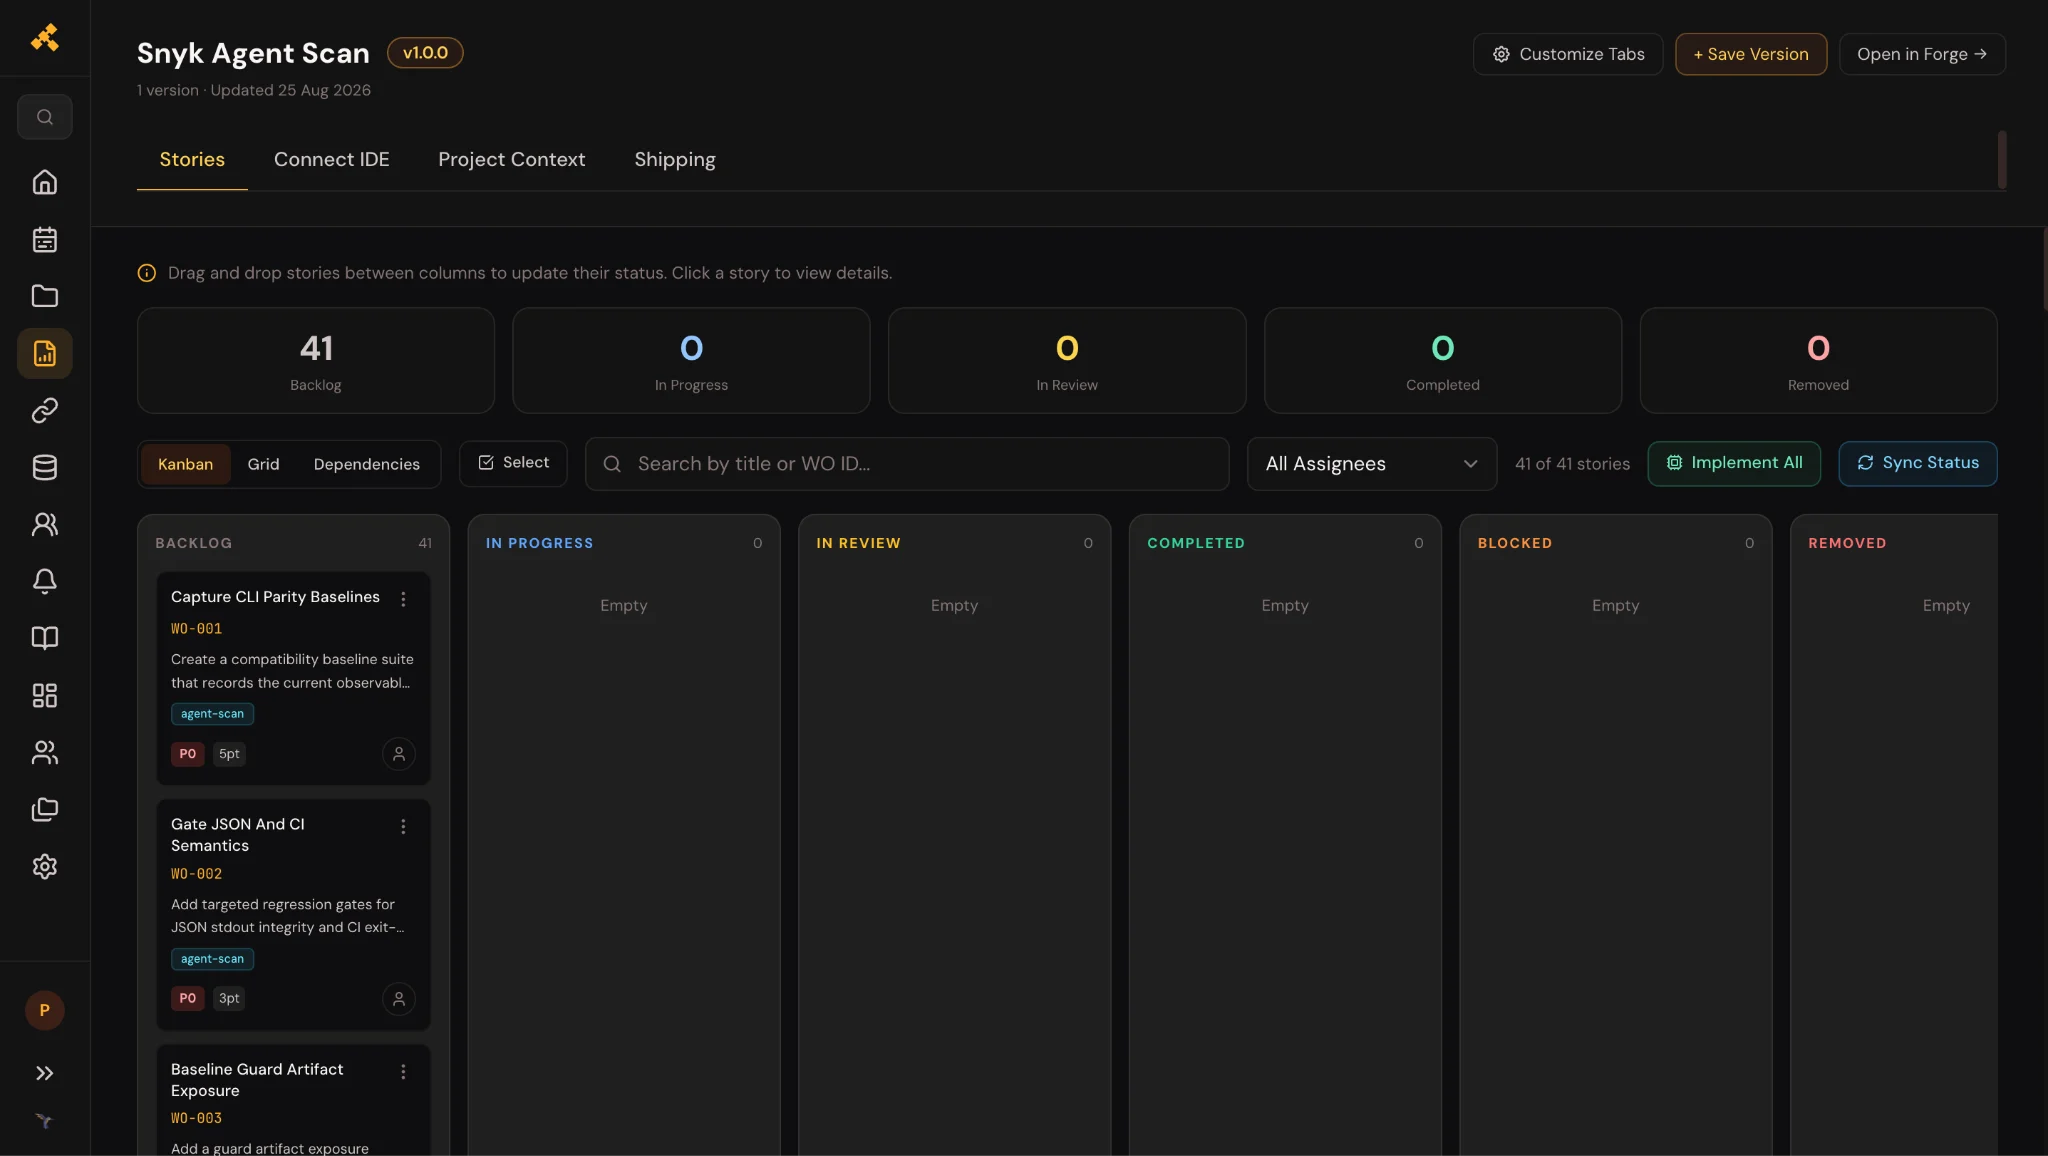The width and height of the screenshot is (2048, 1156).
Task: Click Implement All button
Action: [1734, 463]
